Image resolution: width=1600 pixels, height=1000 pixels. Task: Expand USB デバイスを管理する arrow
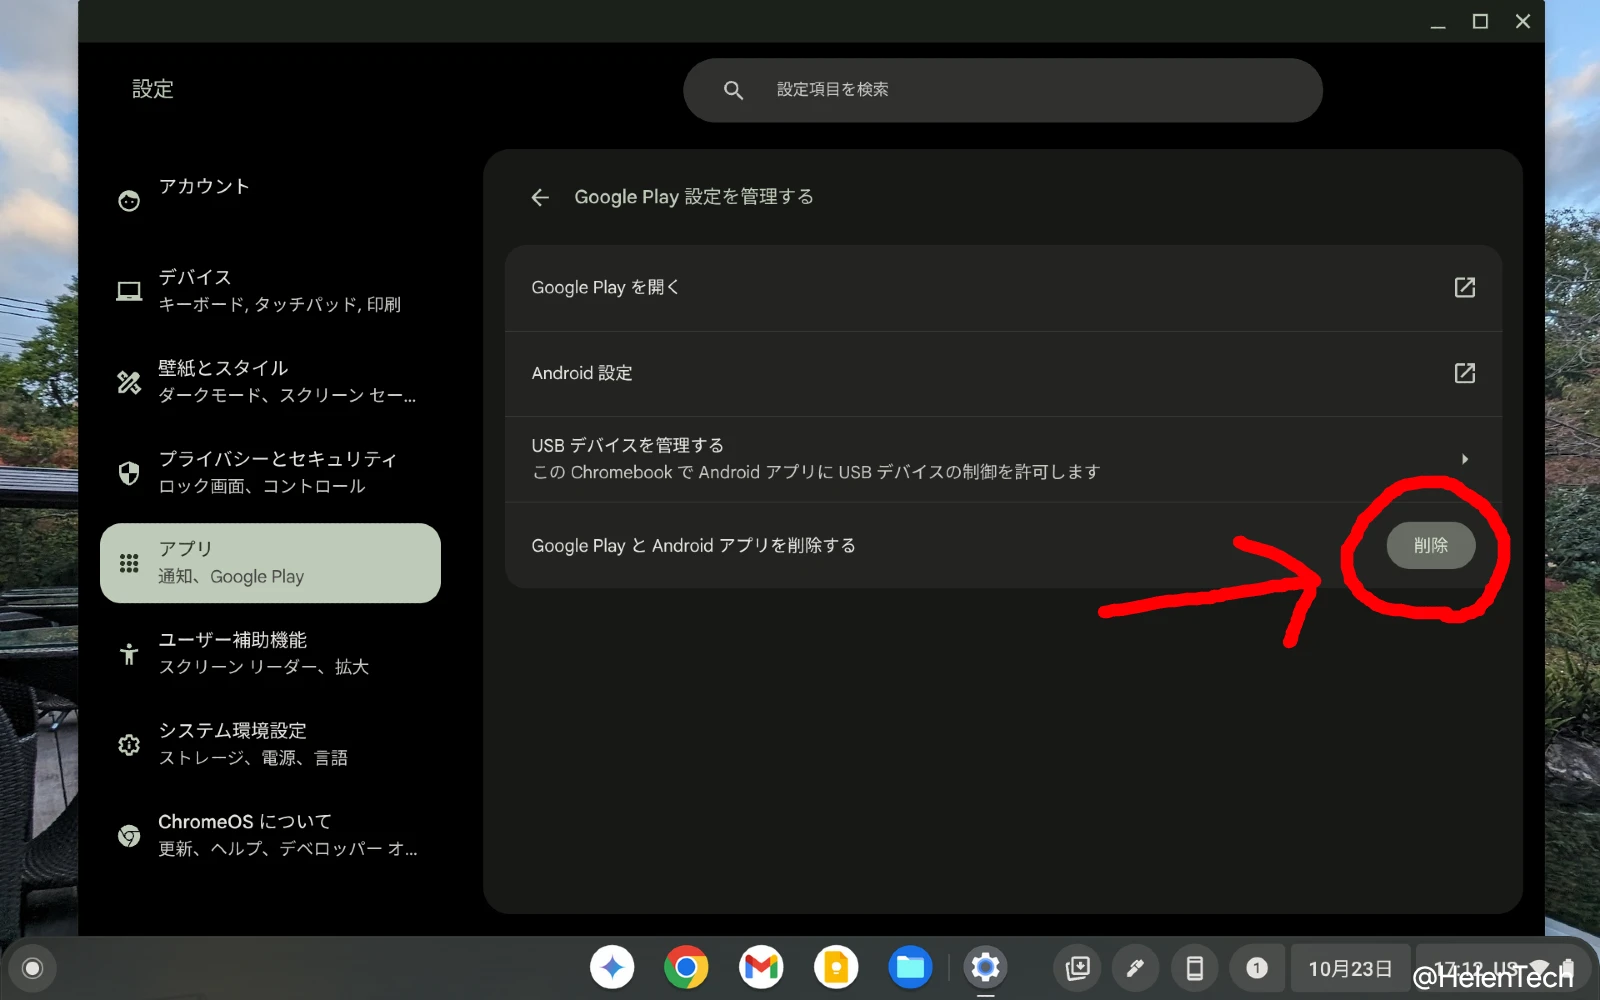click(x=1464, y=459)
